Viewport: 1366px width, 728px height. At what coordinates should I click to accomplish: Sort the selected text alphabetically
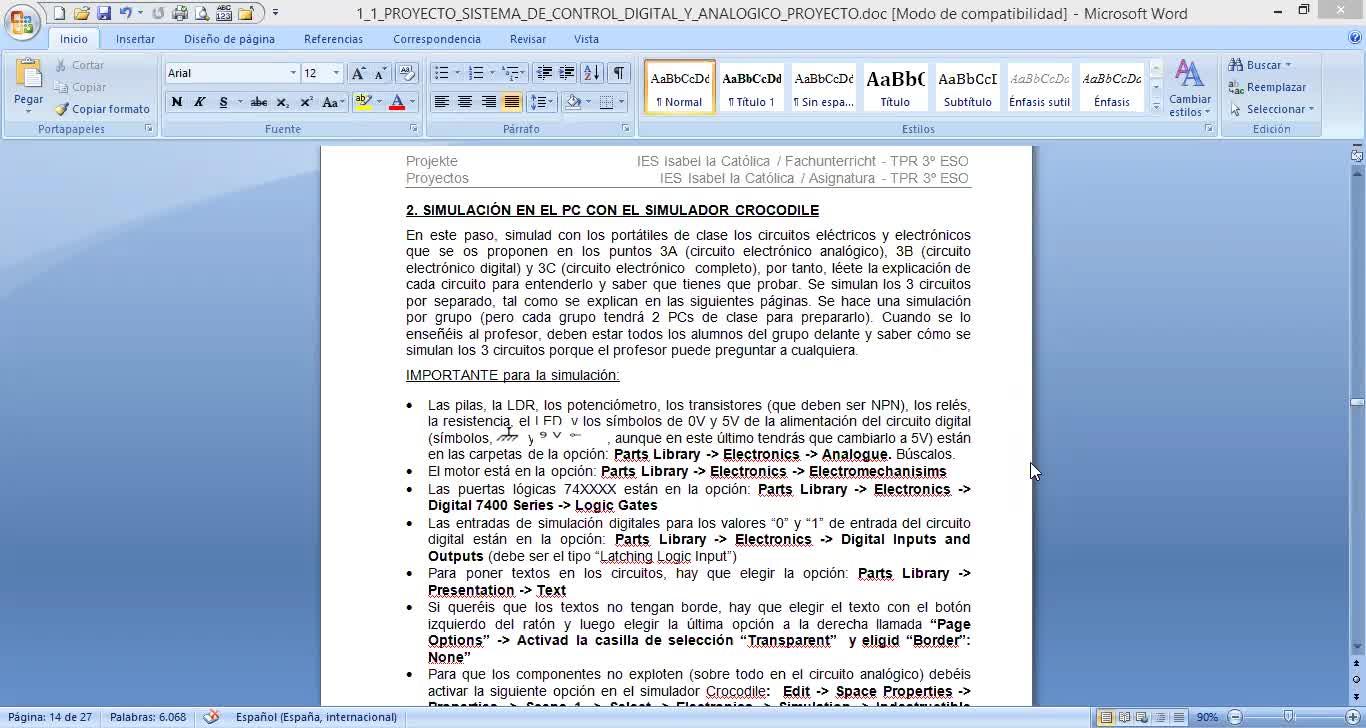[592, 73]
